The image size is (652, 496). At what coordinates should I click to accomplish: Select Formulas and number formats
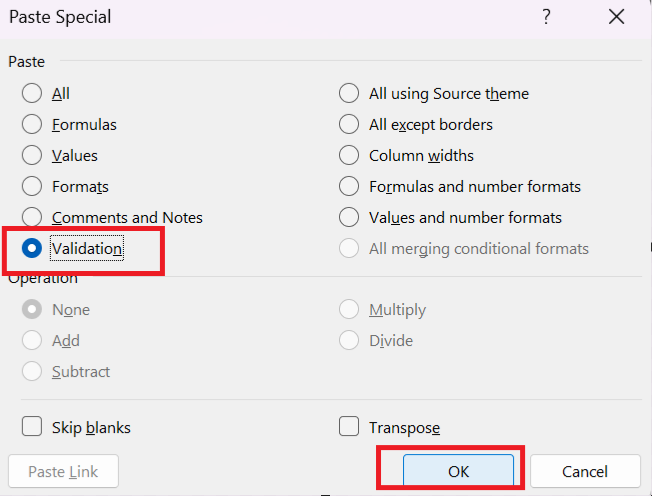click(x=349, y=187)
